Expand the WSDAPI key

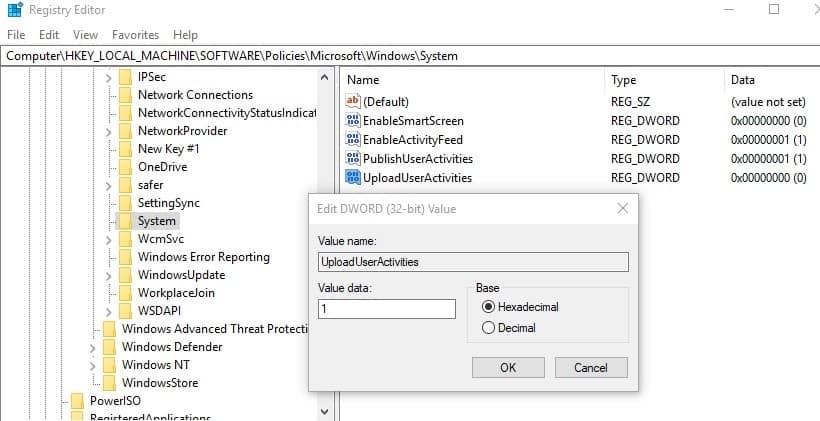108,312
